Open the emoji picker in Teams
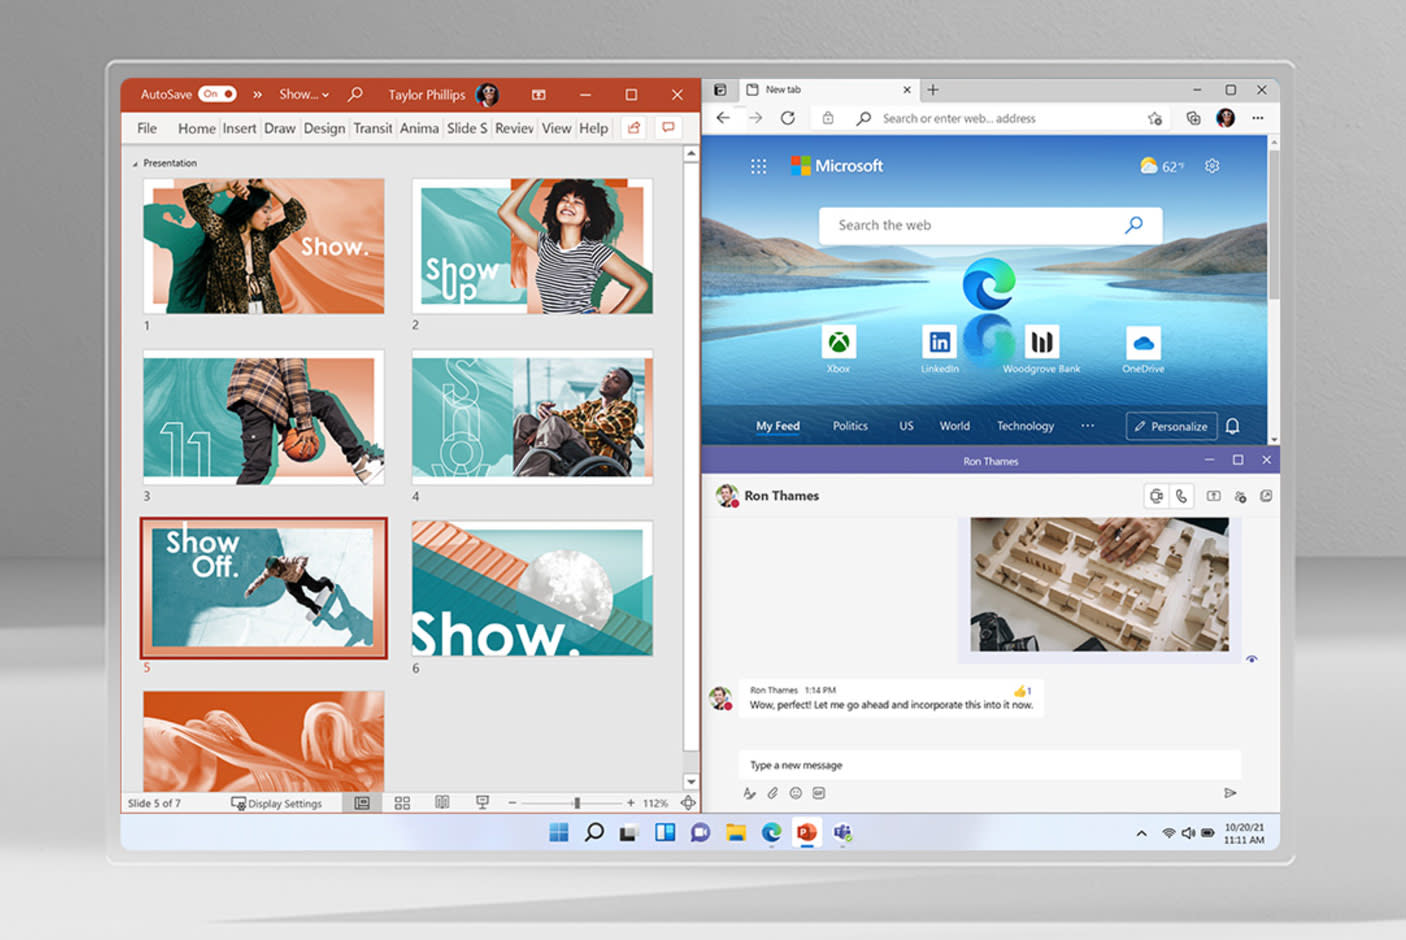 tap(796, 793)
